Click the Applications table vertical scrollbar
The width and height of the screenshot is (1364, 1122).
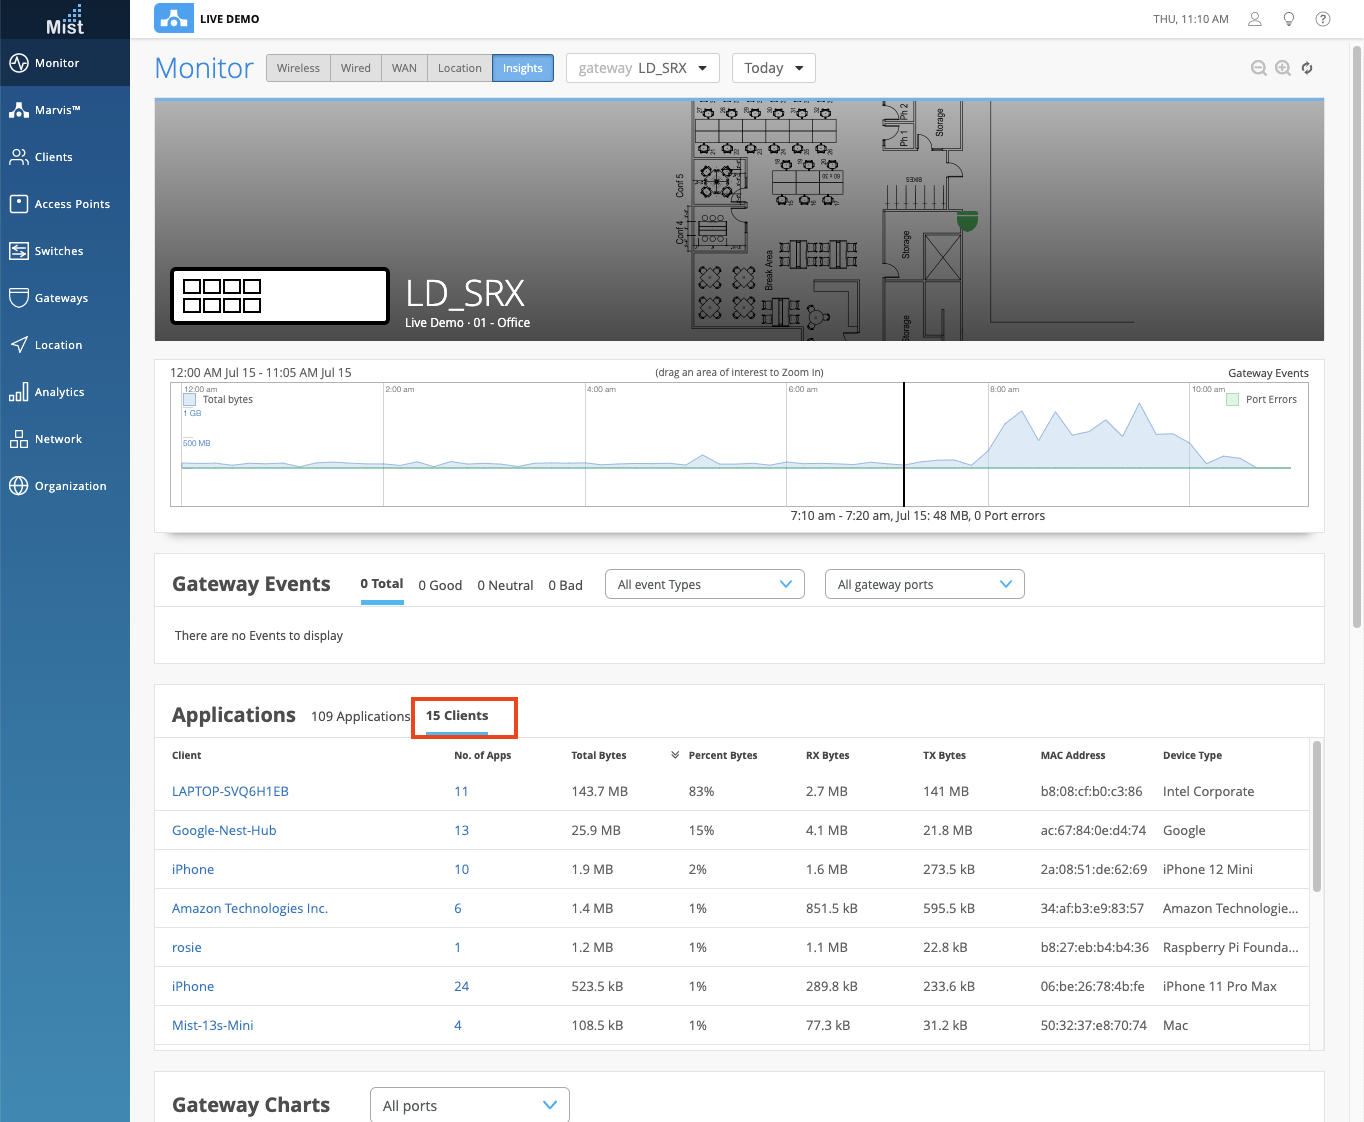point(1316,816)
